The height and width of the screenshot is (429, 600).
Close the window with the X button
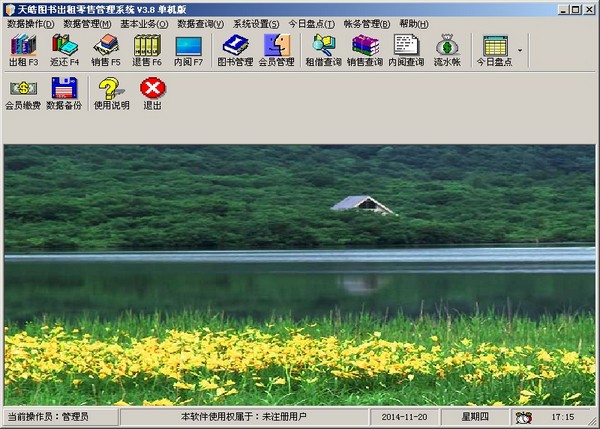589,10
